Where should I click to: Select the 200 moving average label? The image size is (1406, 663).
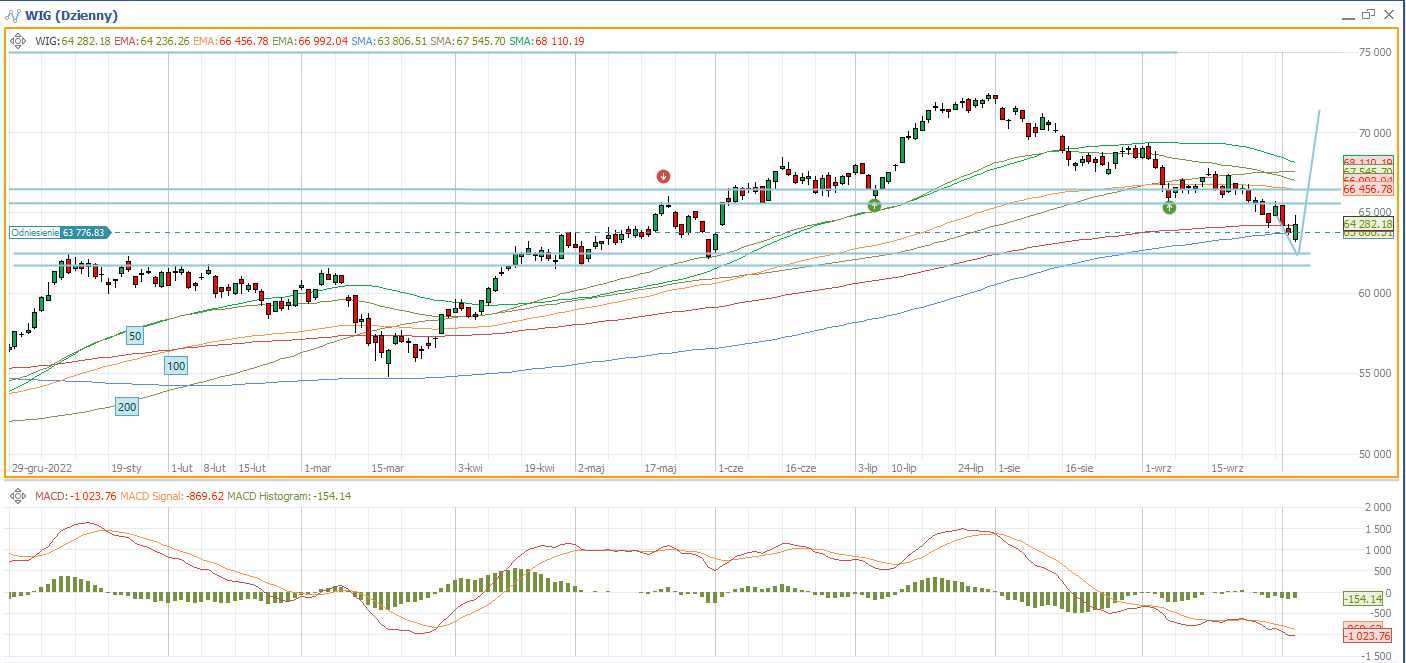127,407
